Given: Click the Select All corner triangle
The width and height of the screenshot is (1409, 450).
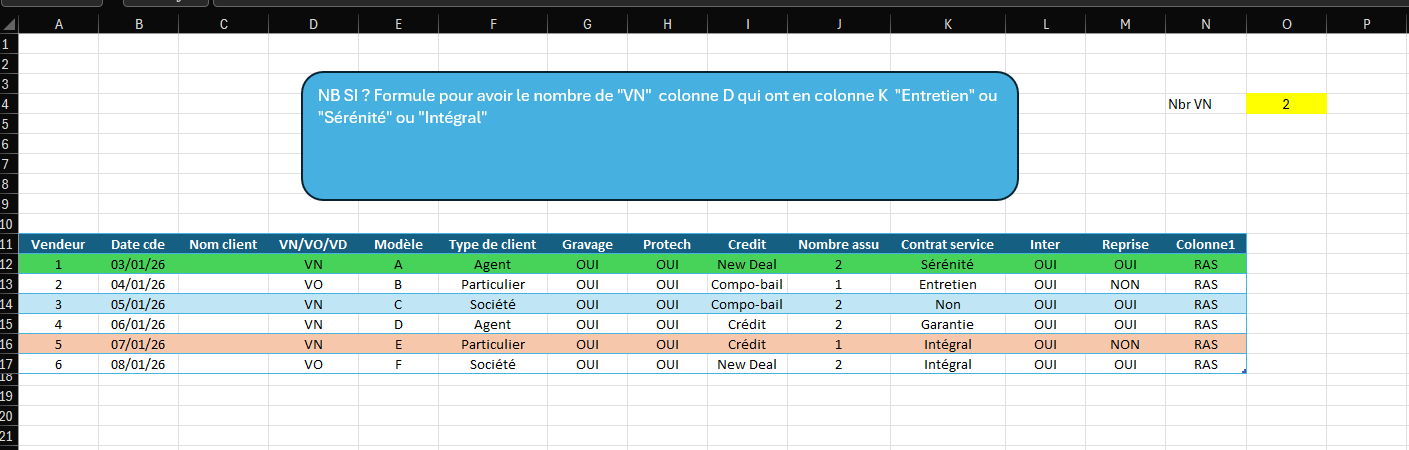Looking at the screenshot, I should coord(9,25).
